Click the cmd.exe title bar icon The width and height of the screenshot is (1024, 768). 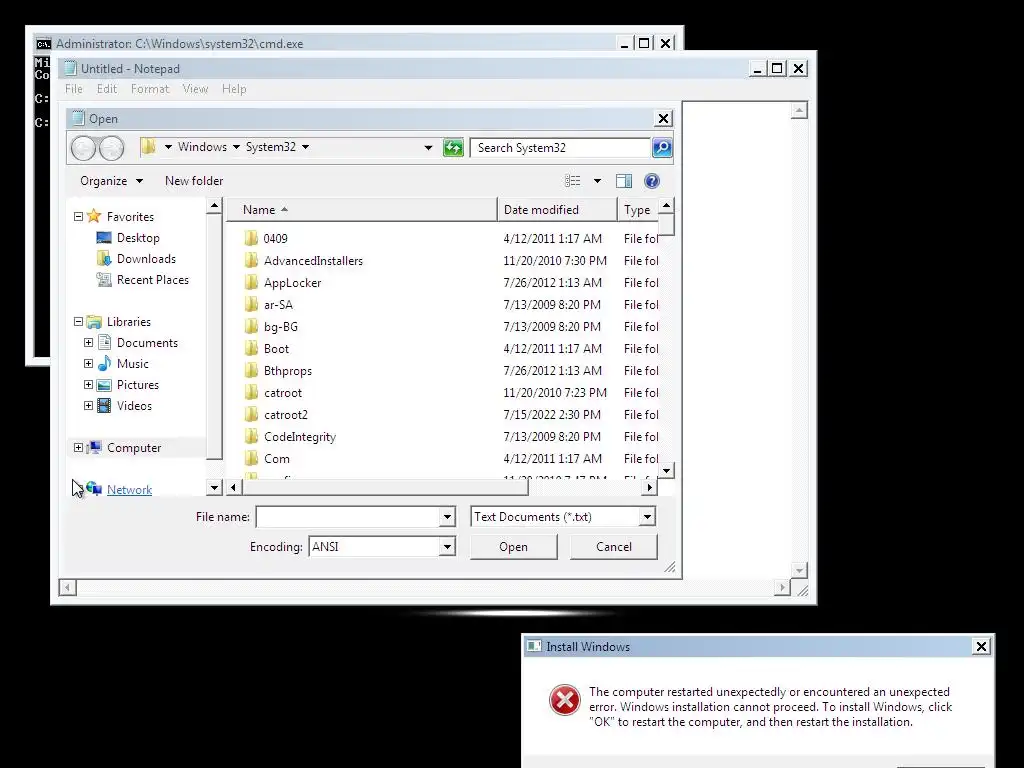(43, 44)
